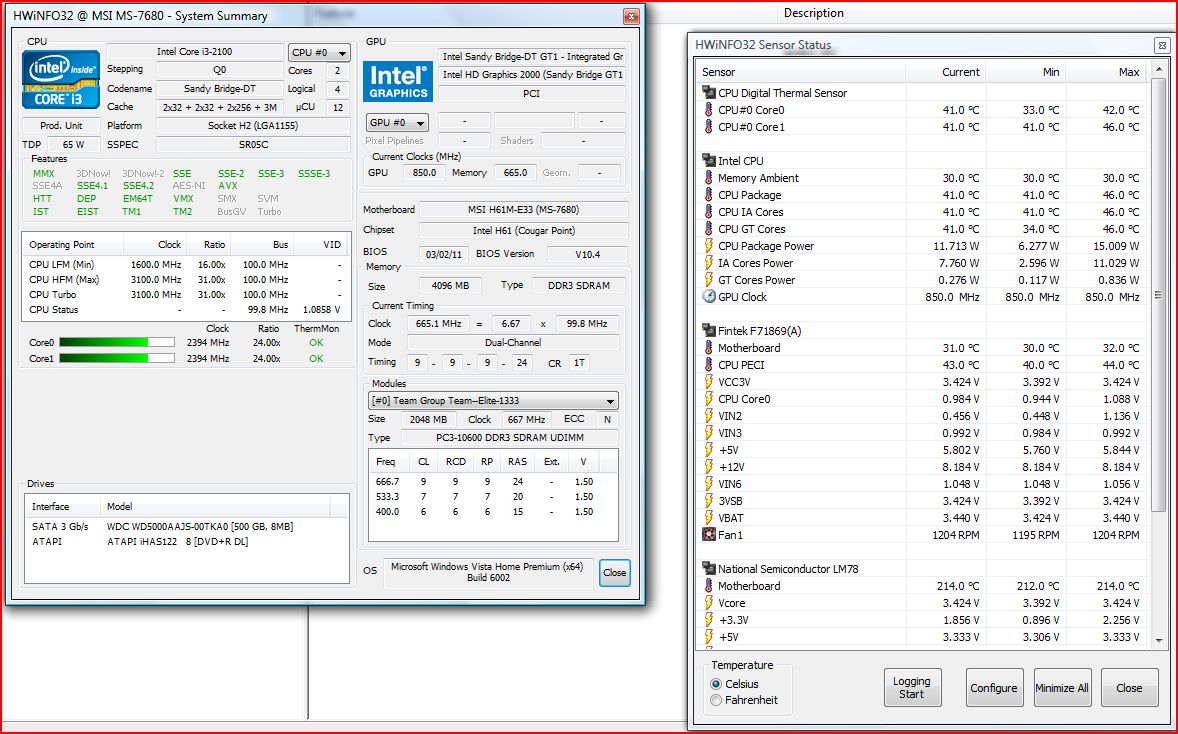Click the Intel Core i3 logo
1178x734 pixels.
pyautogui.click(x=61, y=80)
